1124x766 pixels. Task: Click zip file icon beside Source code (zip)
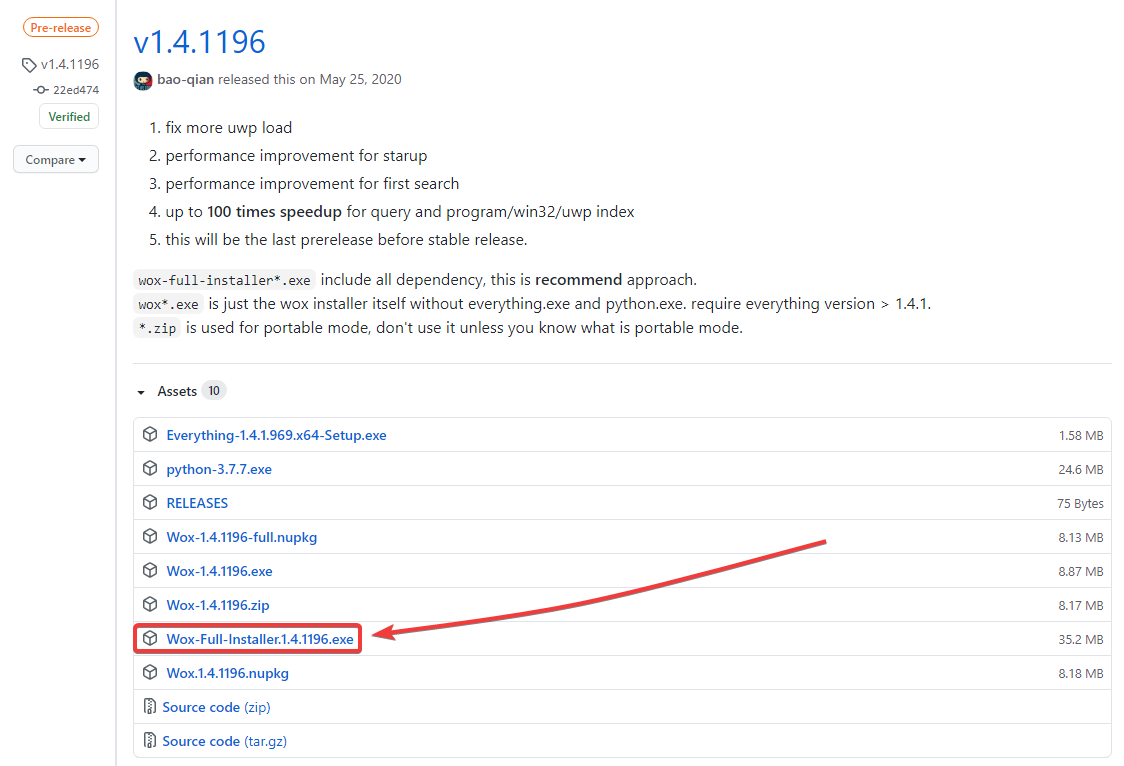[x=149, y=707]
